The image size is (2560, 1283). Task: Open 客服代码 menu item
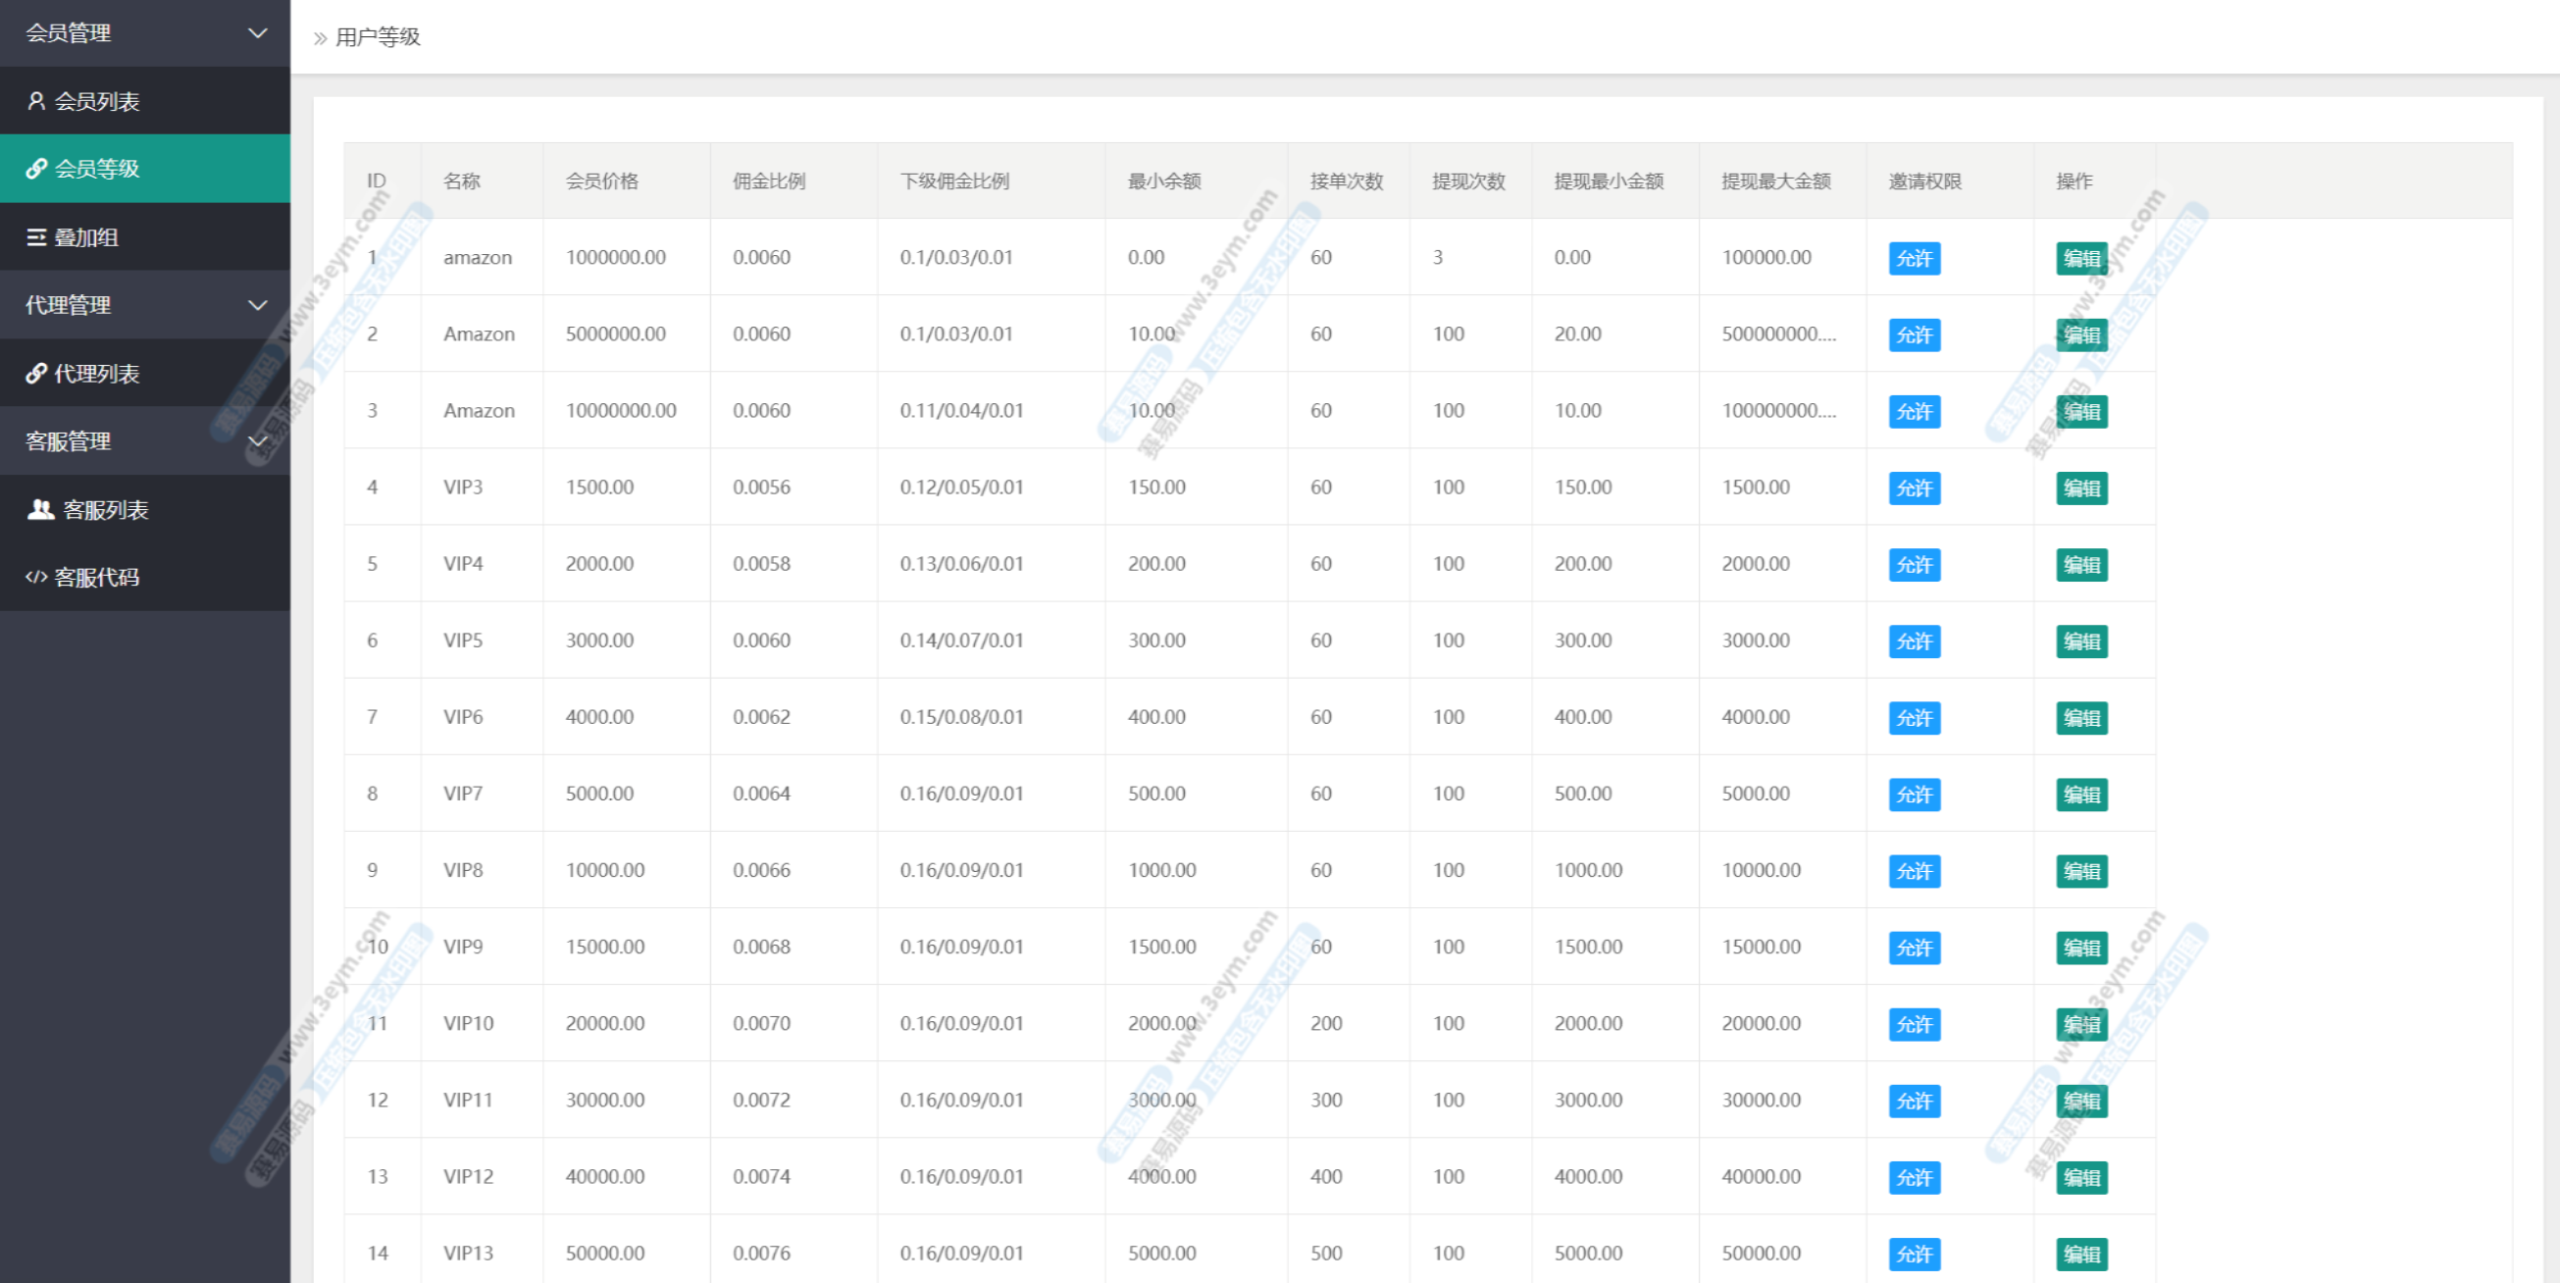point(96,577)
